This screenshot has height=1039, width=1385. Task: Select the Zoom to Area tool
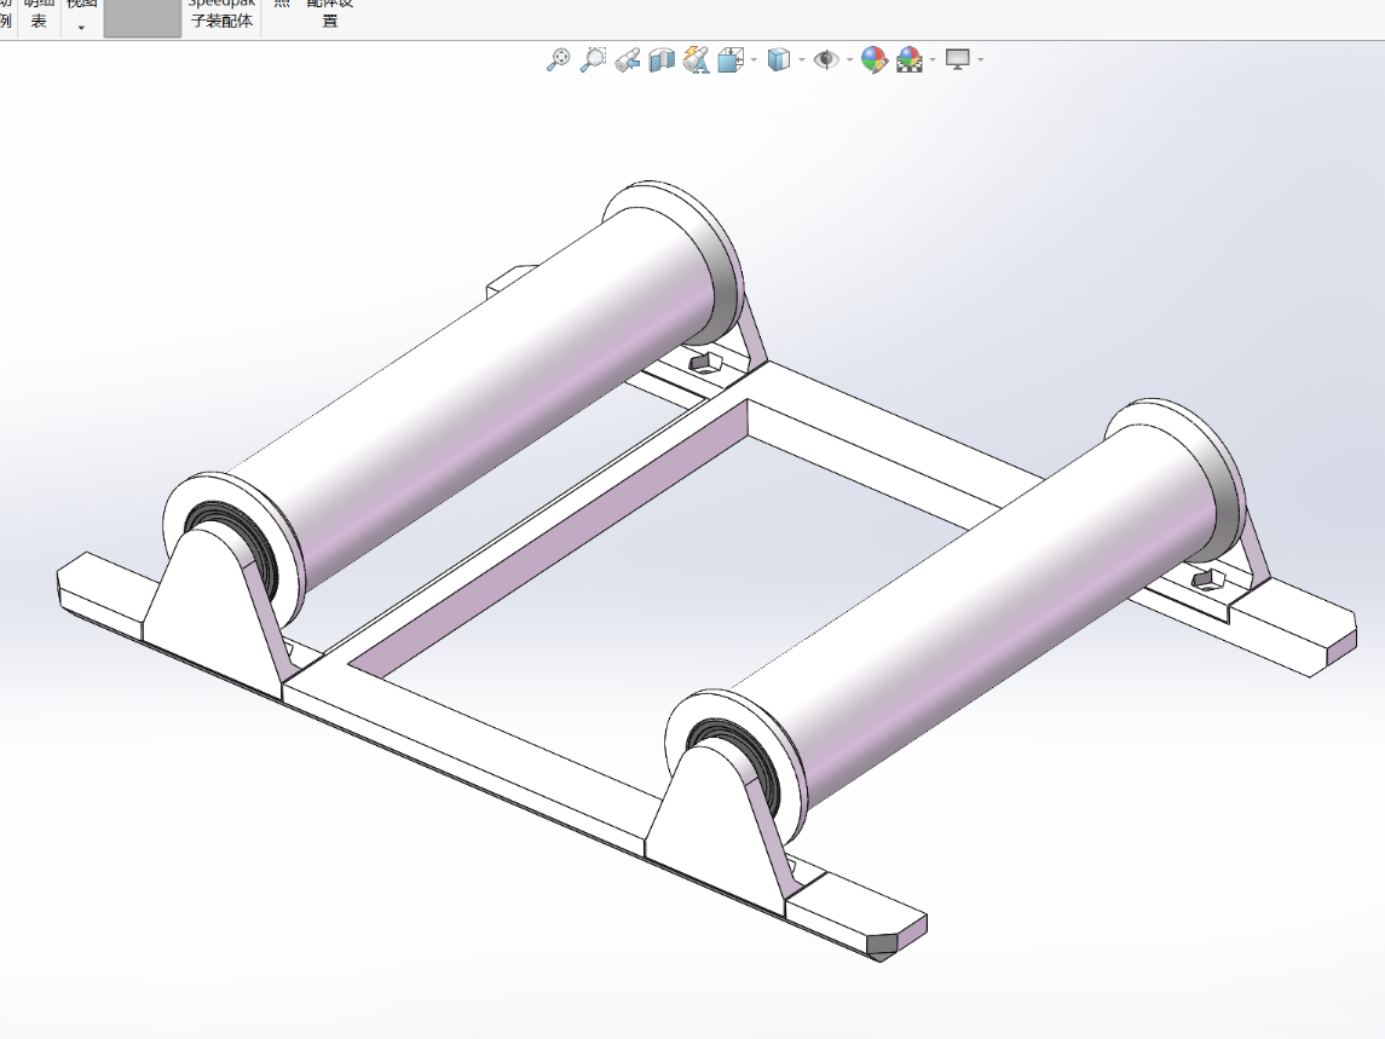tap(593, 60)
